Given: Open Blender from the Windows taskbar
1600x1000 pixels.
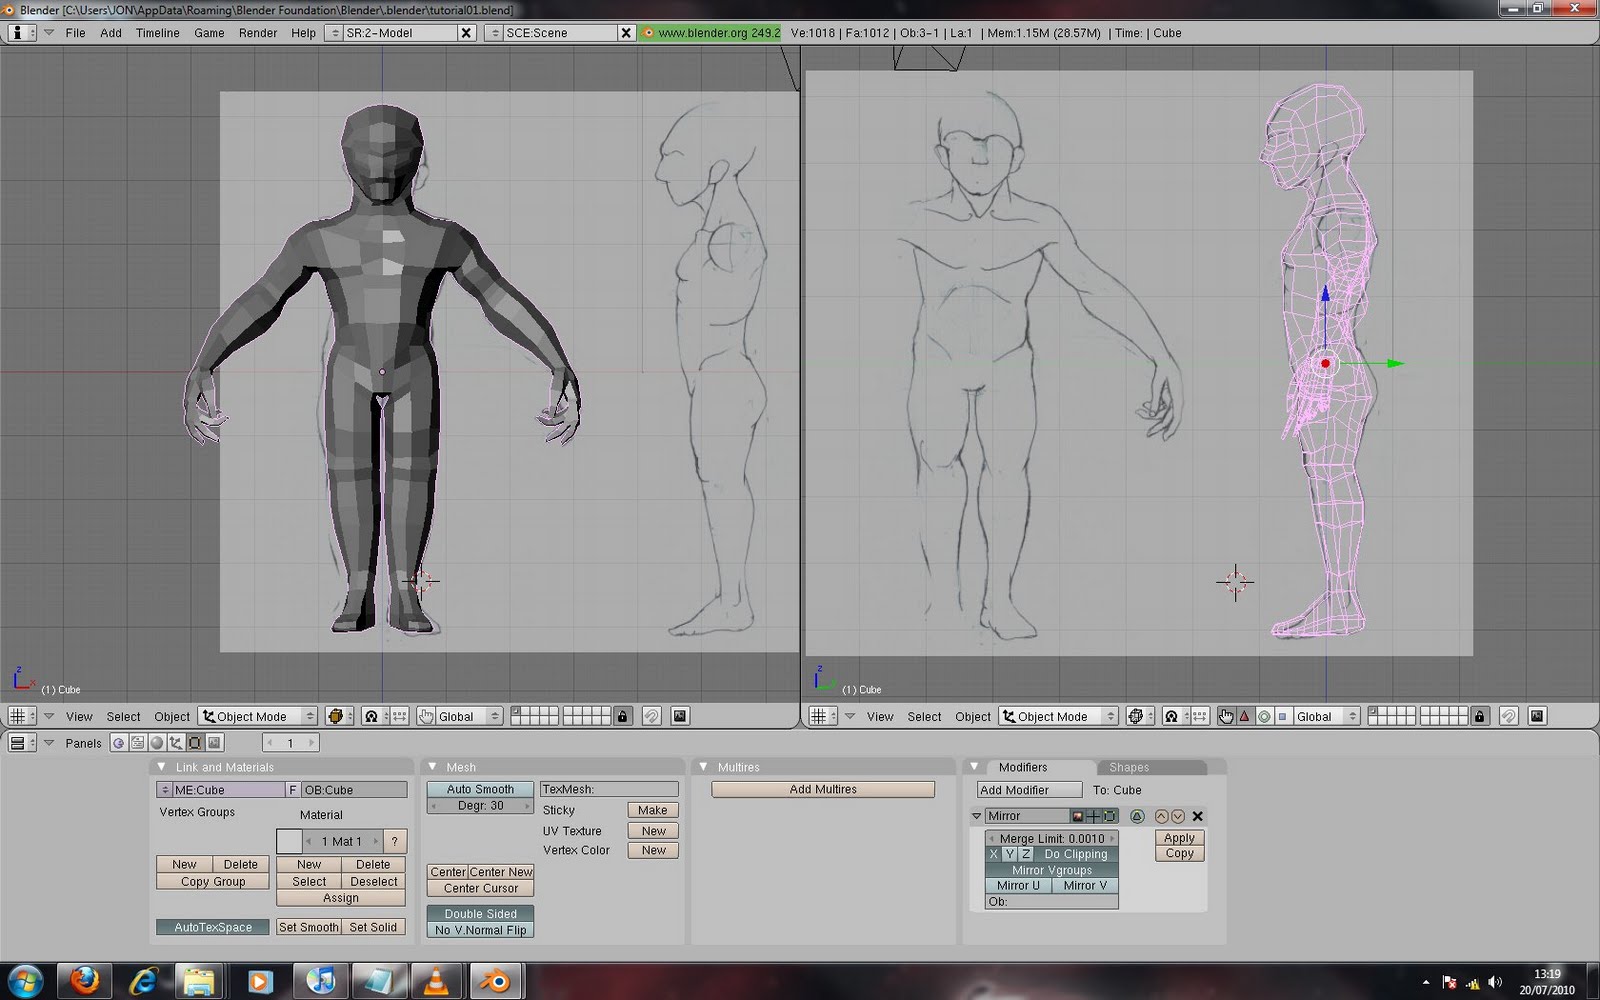Looking at the screenshot, I should click(497, 980).
